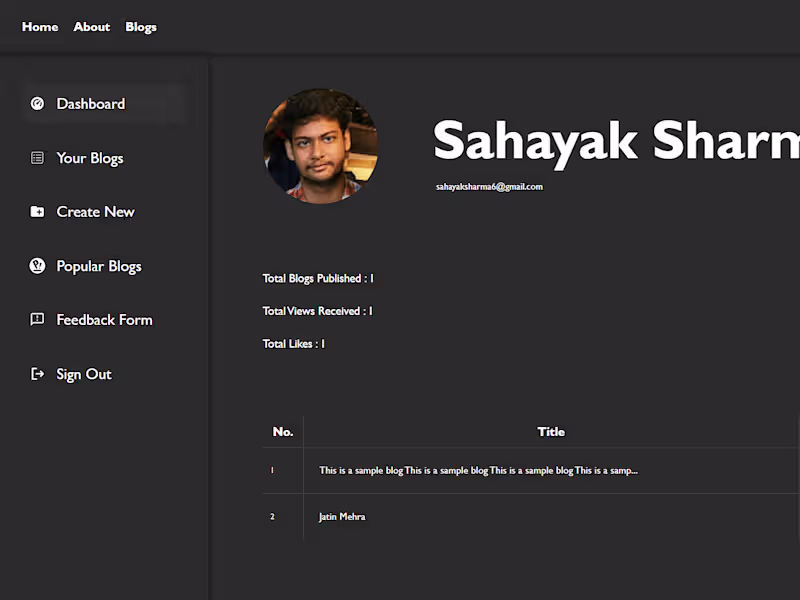Click the Create New folder-plus icon
The image size is (800, 600).
point(37,211)
